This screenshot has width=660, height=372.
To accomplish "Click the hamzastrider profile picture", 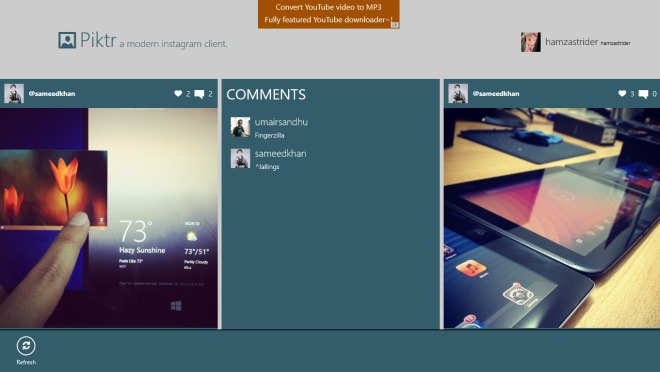I will 531,42.
